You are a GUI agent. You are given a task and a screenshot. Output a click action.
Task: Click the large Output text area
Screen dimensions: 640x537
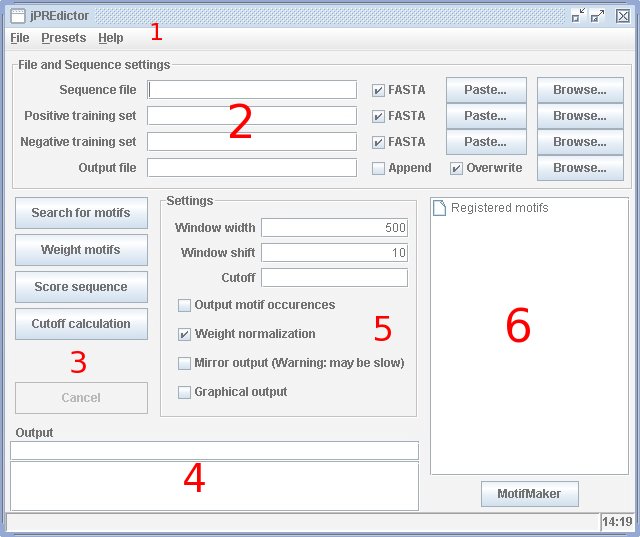point(214,486)
